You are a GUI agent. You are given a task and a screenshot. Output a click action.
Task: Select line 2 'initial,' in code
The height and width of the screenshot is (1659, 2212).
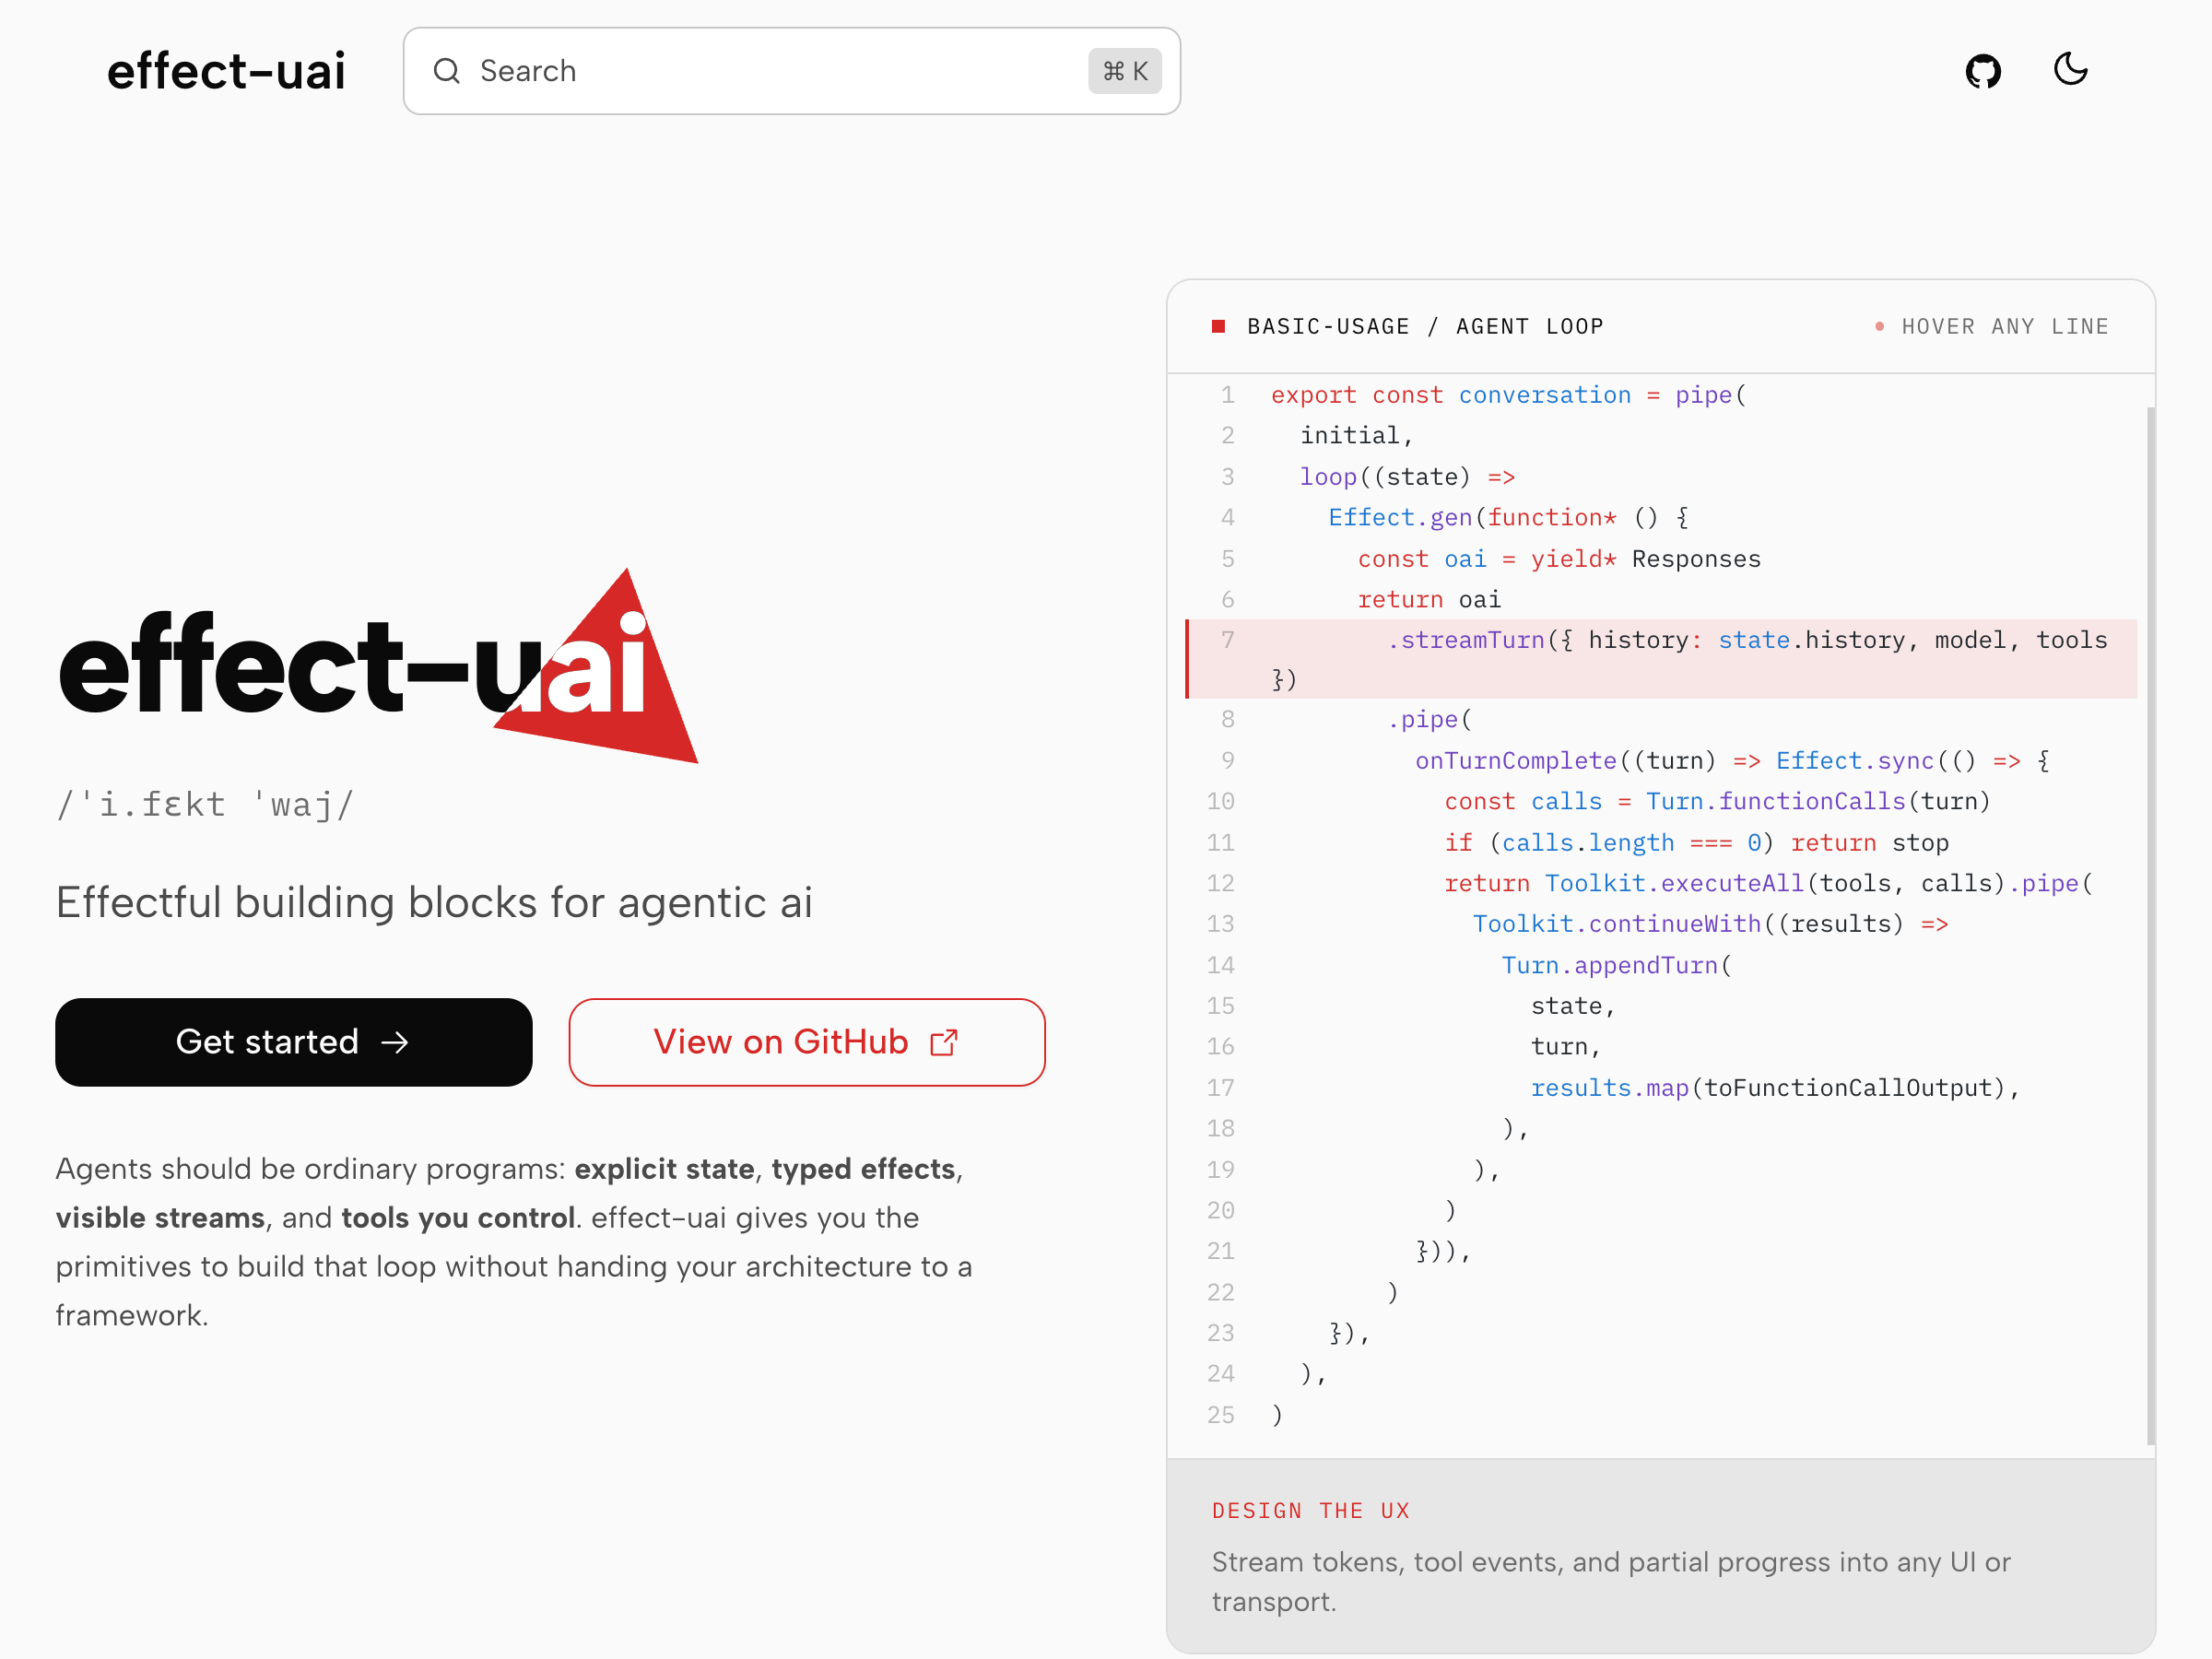(x=1356, y=435)
